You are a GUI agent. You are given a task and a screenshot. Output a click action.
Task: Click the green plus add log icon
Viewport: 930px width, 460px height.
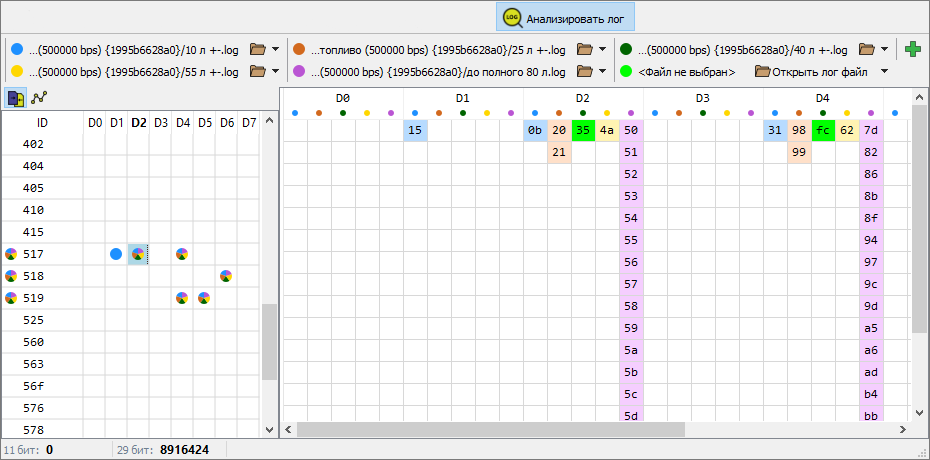coord(912,49)
